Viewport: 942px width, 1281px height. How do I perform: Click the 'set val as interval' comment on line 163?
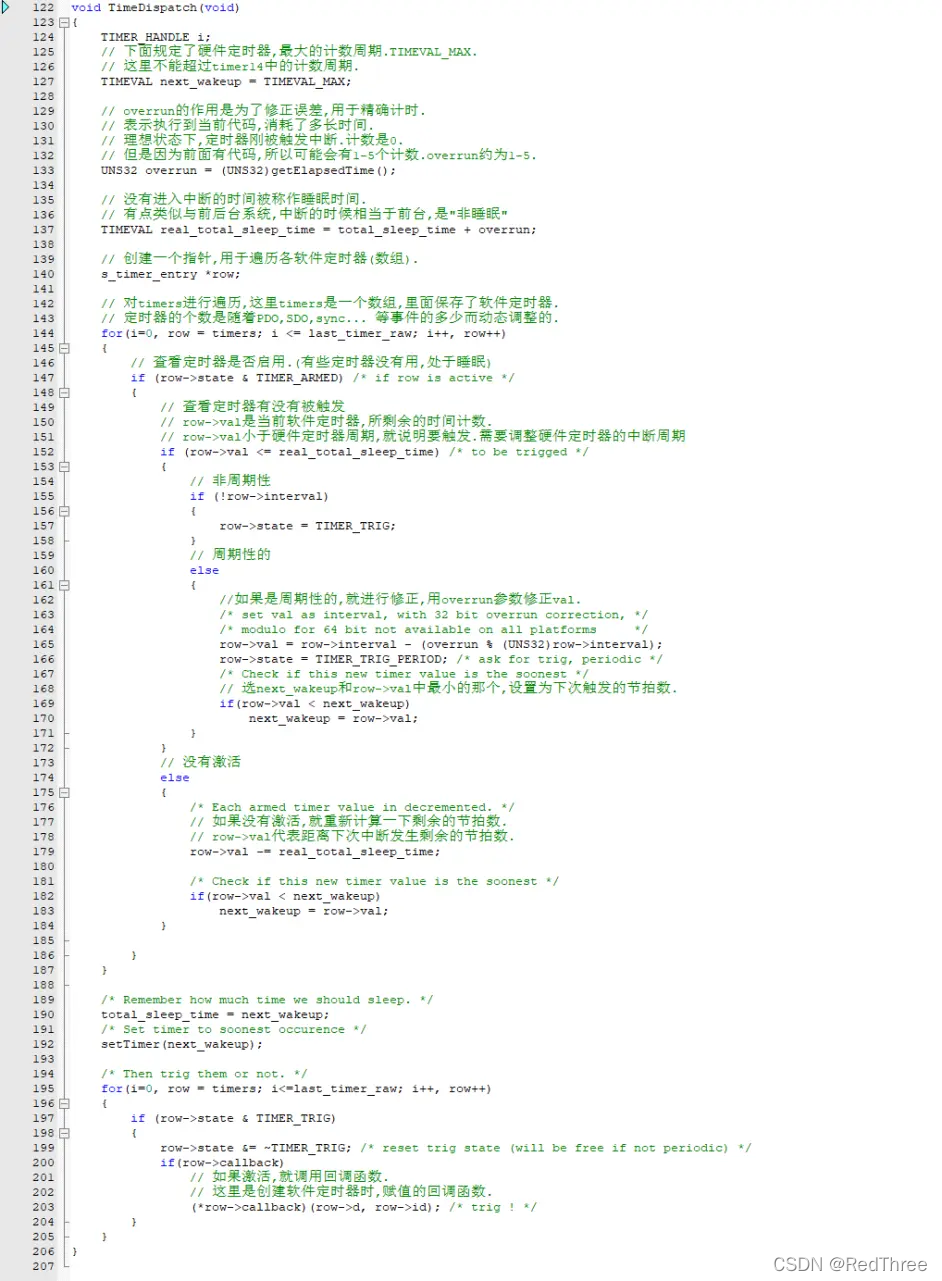pyautogui.click(x=433, y=615)
